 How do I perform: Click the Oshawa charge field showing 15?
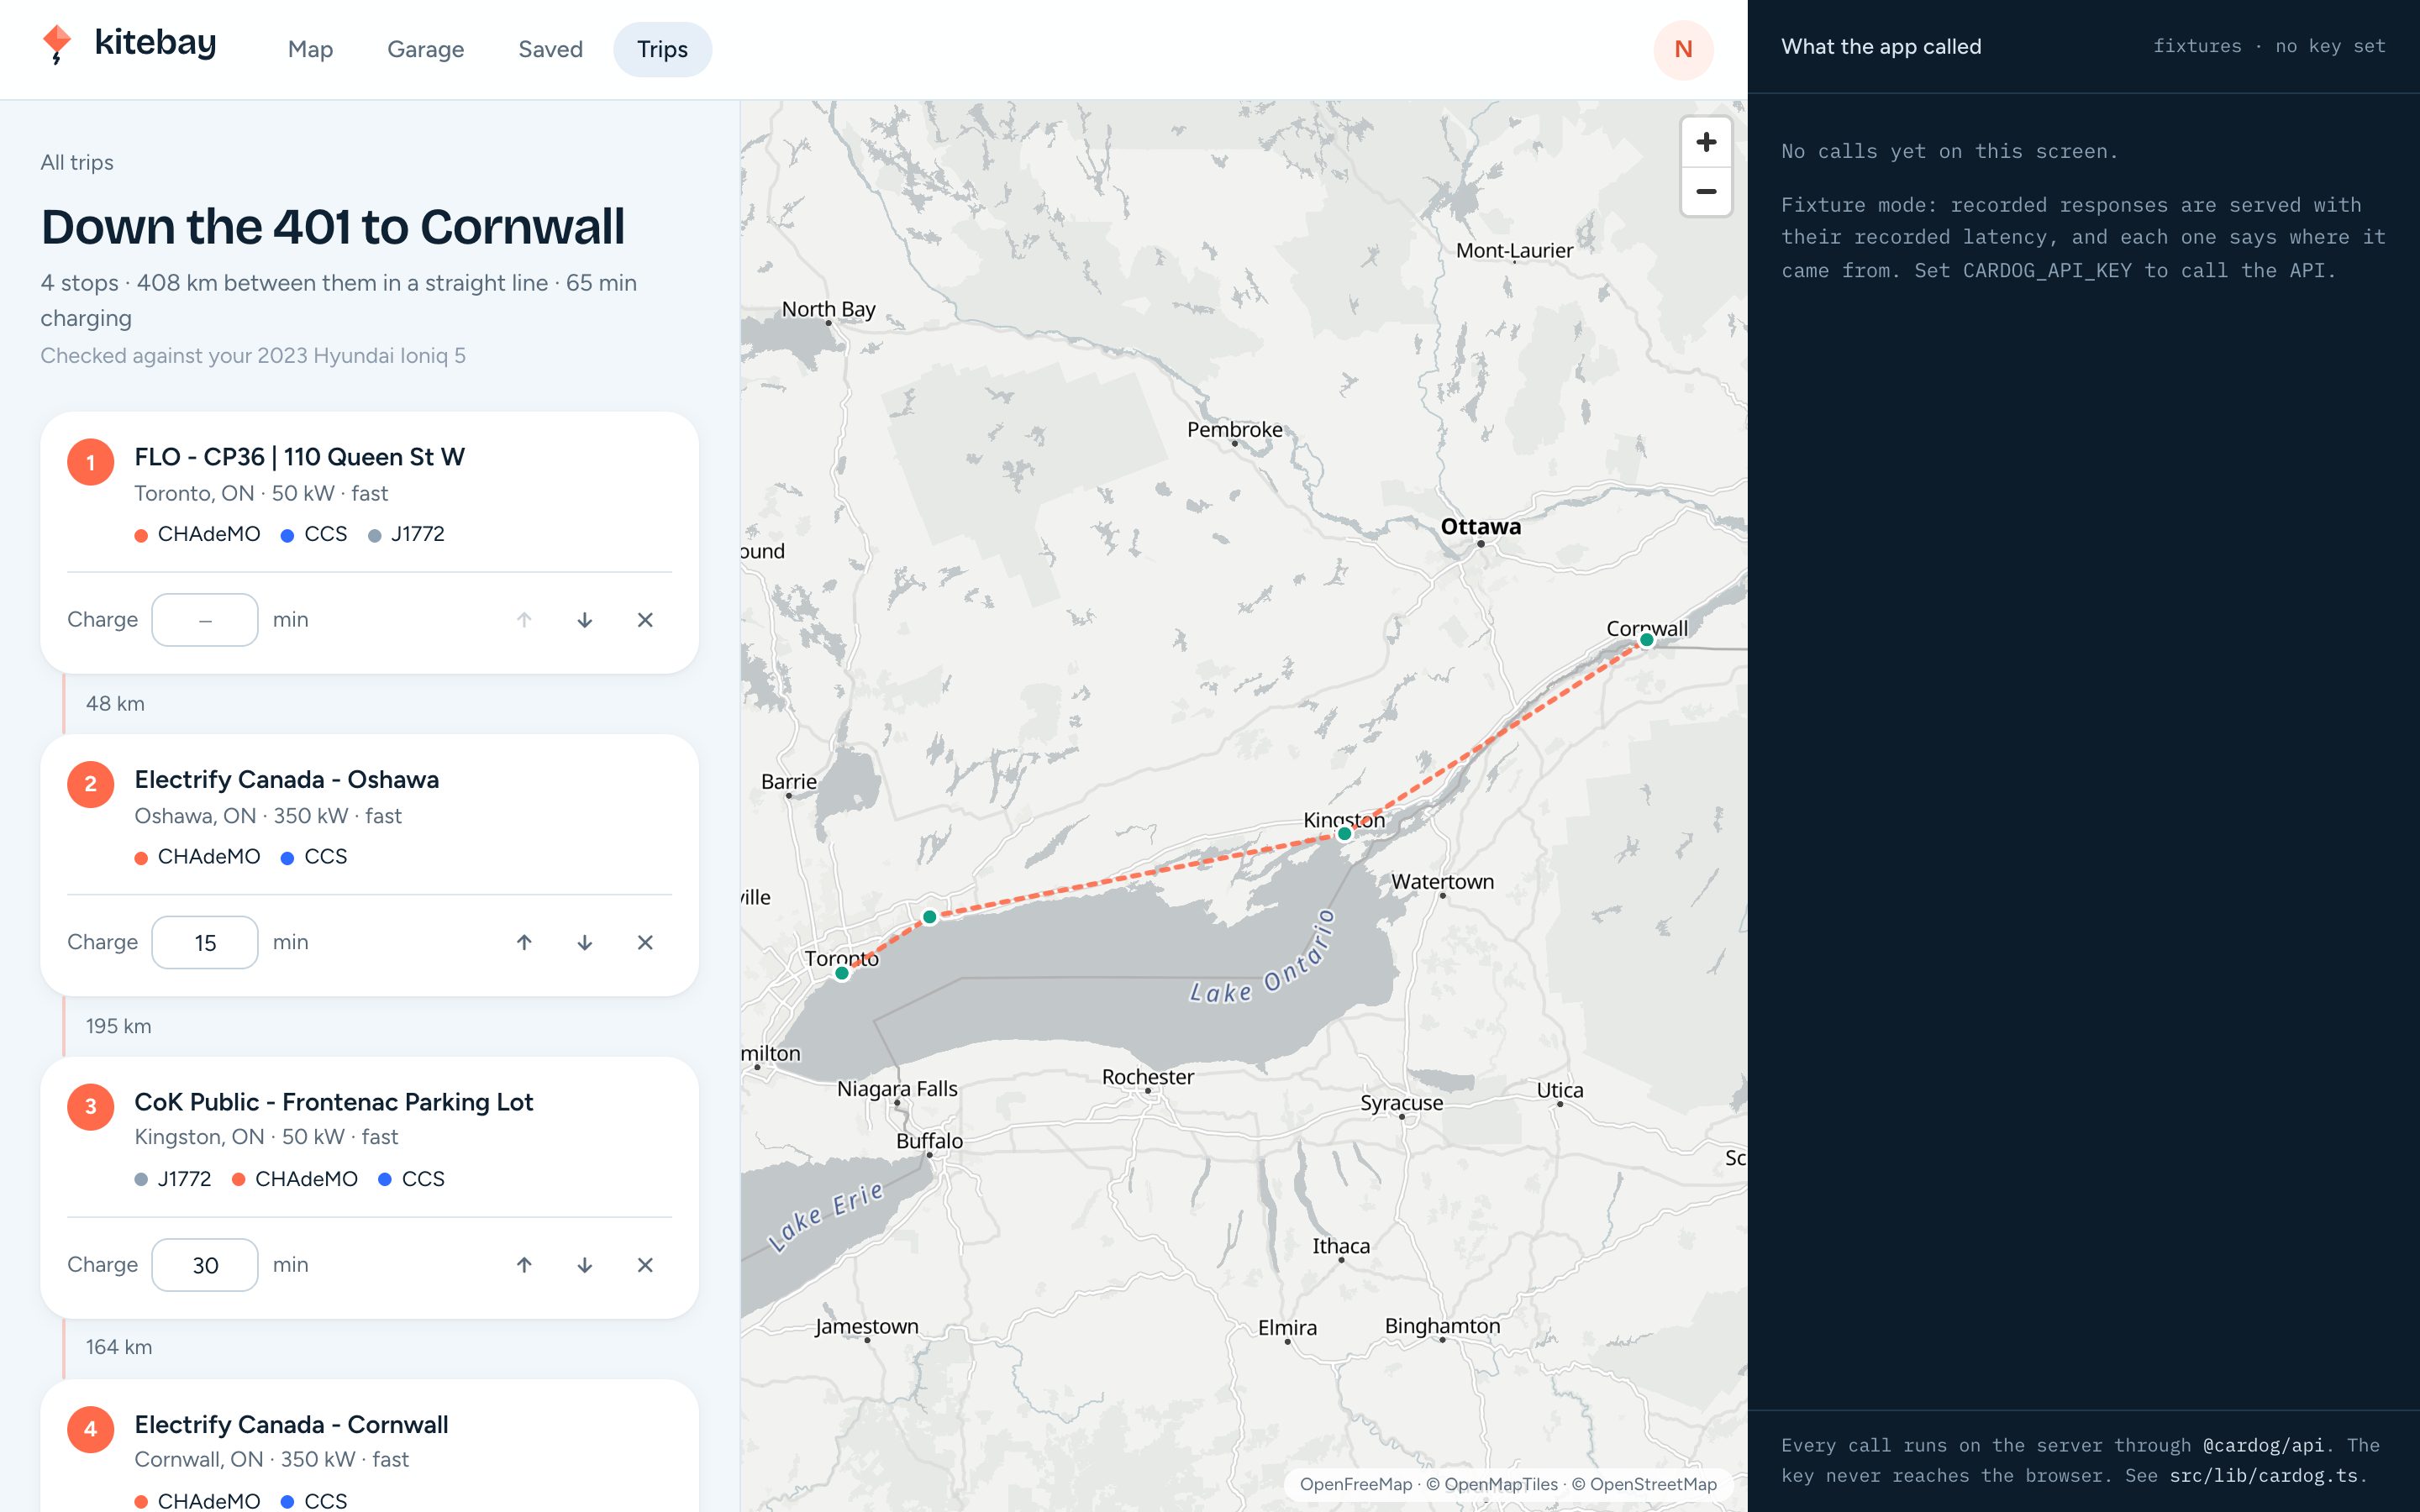[x=205, y=942]
